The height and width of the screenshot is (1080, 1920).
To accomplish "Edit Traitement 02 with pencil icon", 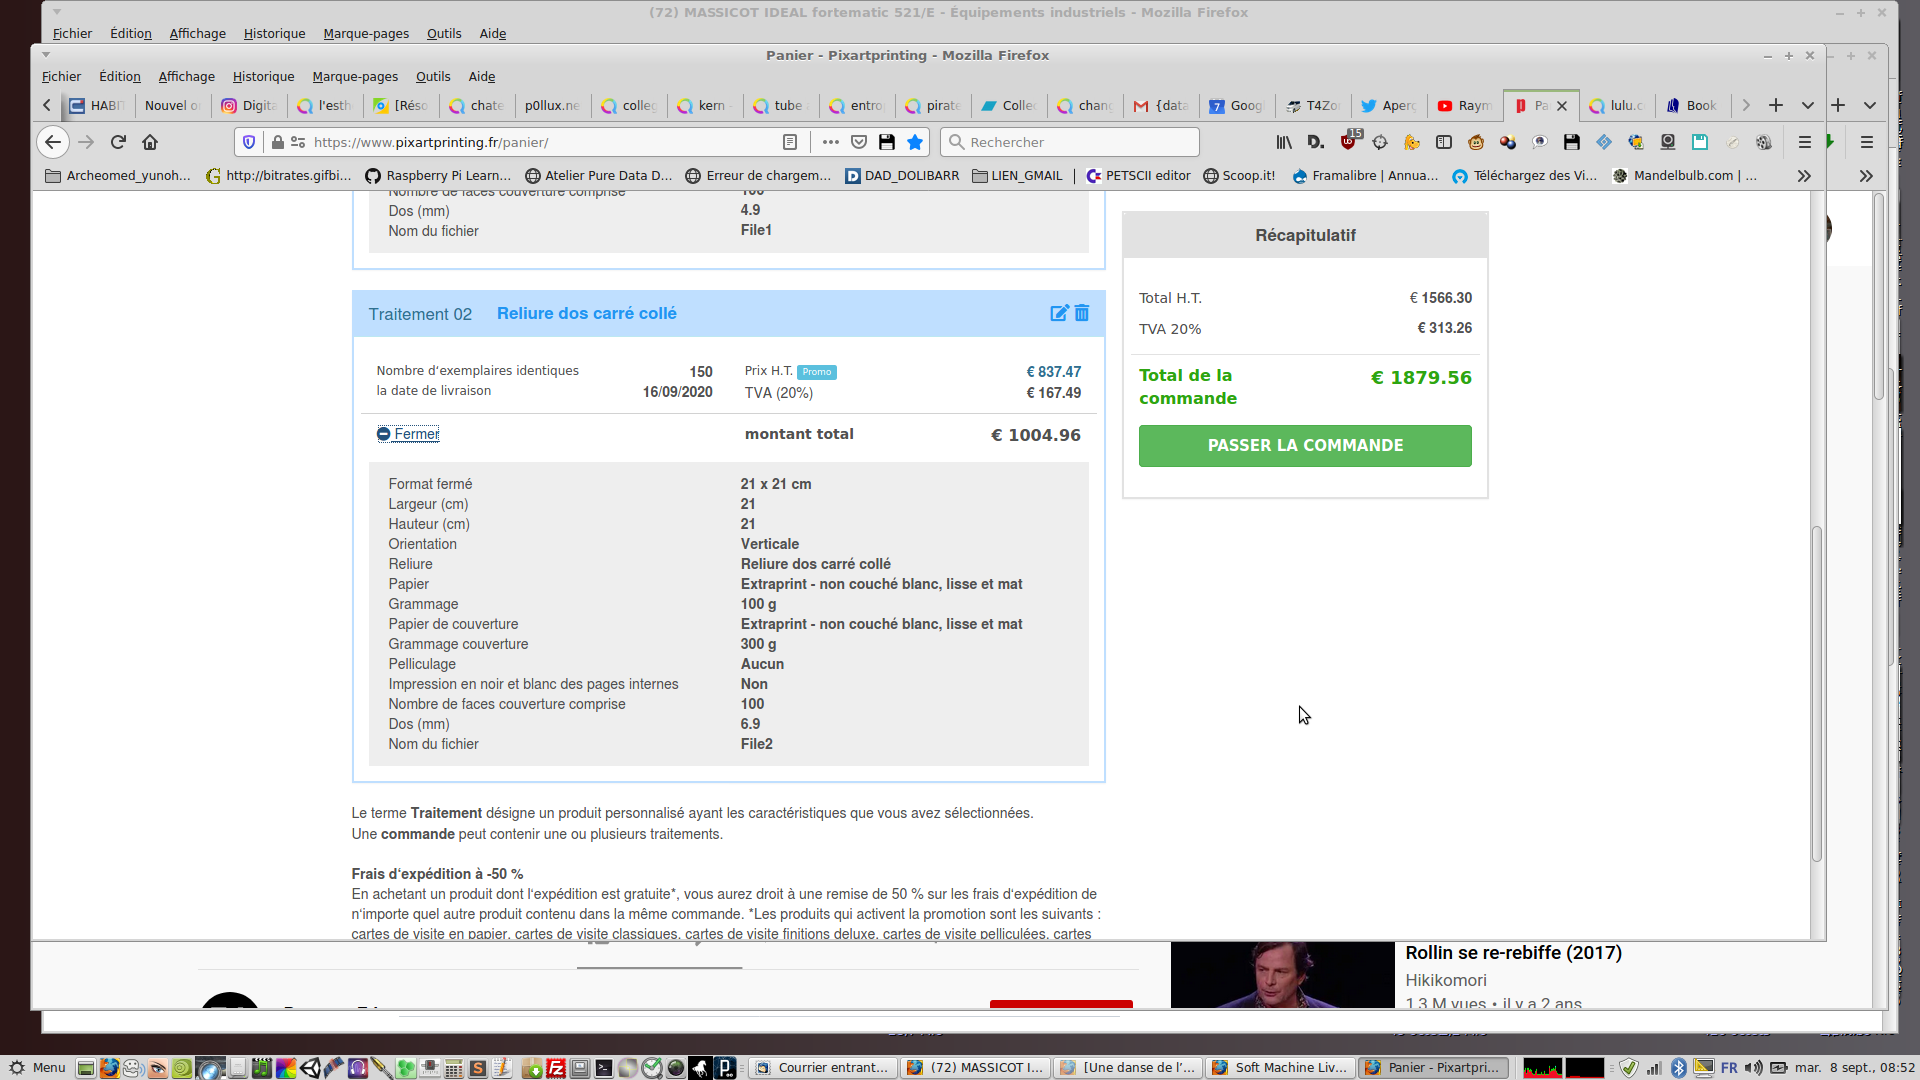I will [1059, 313].
